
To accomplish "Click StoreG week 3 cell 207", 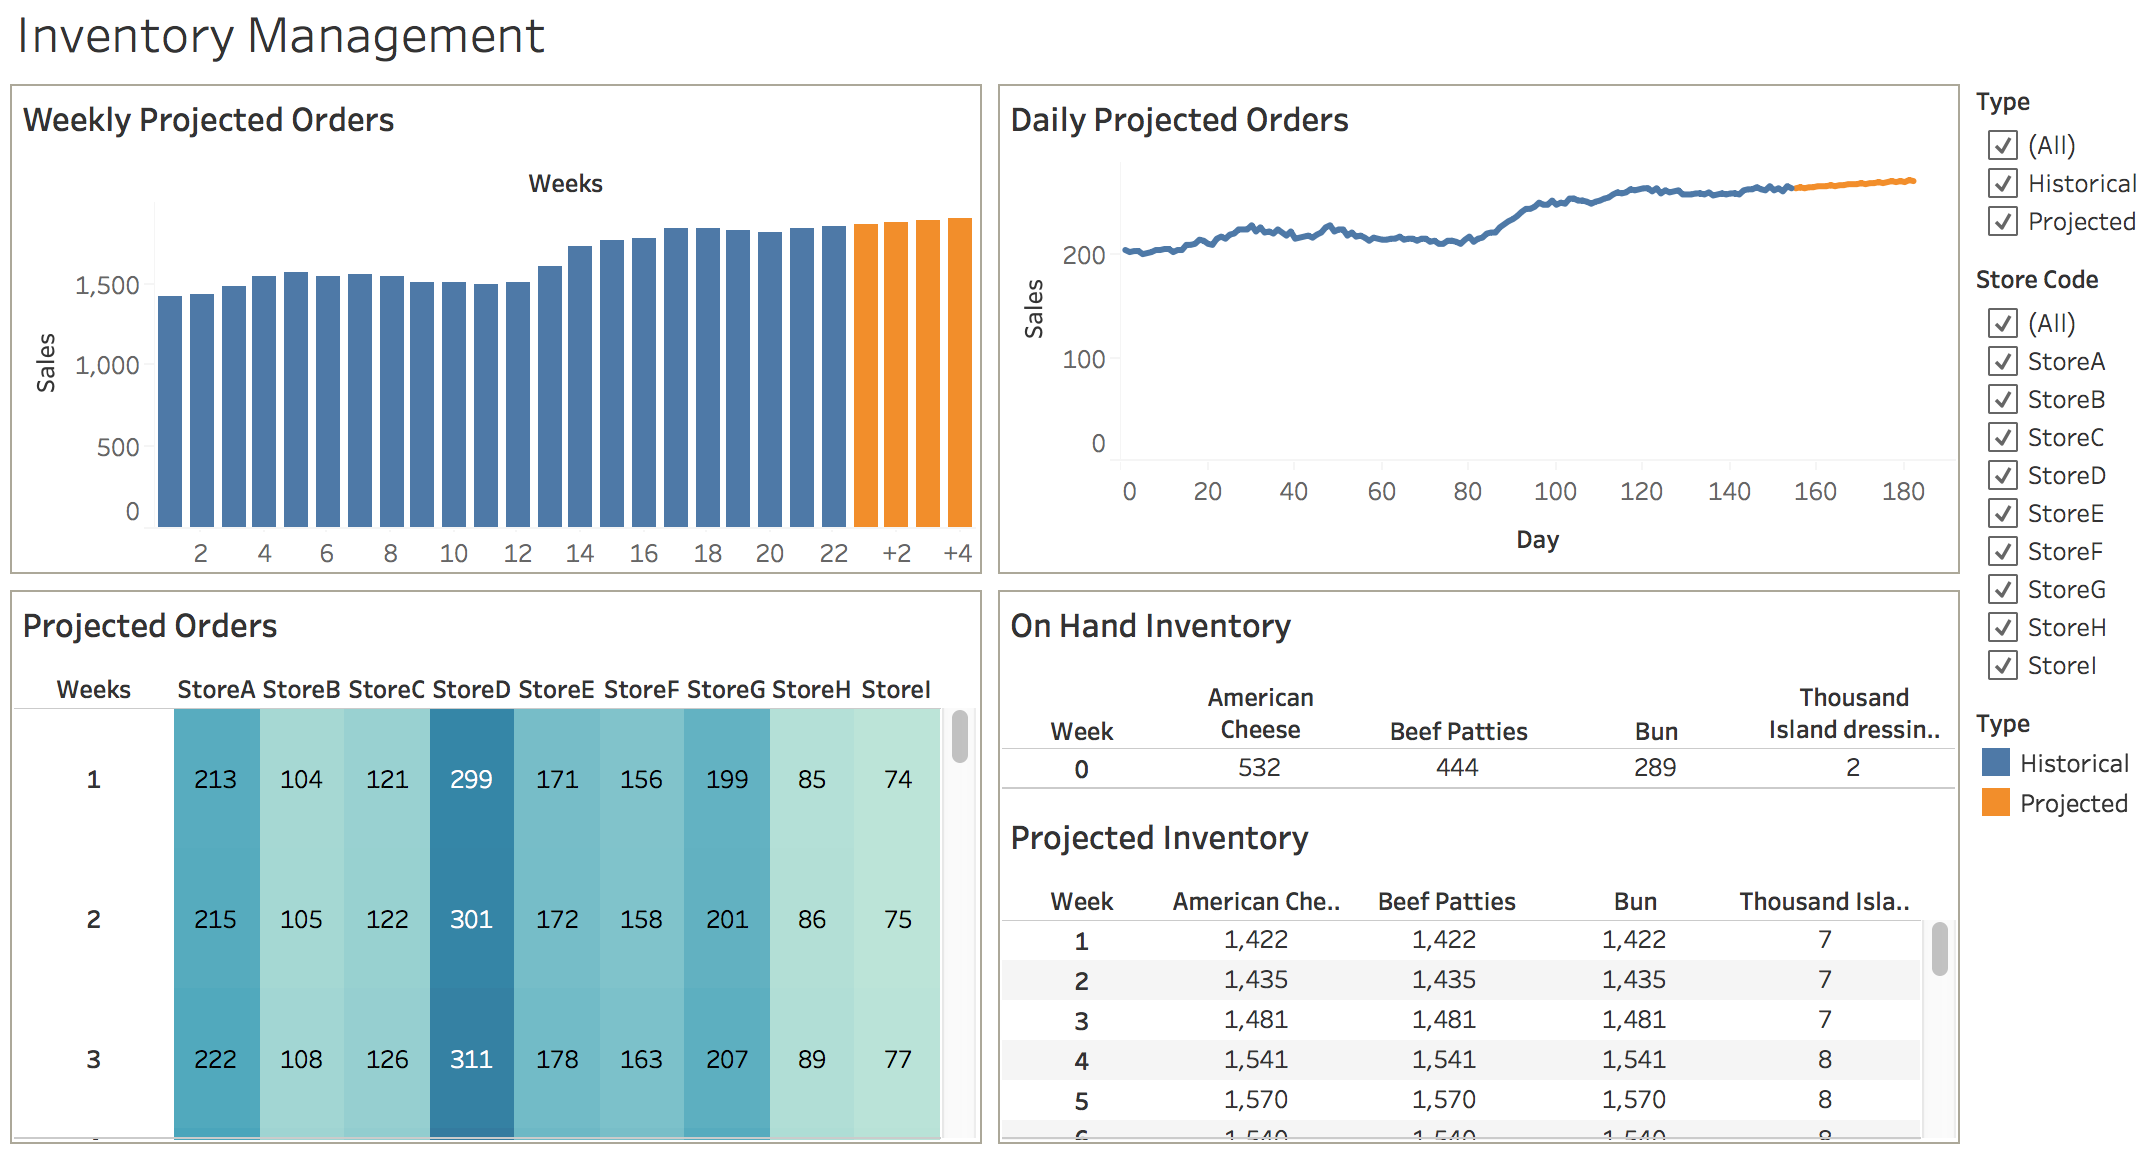I will pyautogui.click(x=727, y=1059).
